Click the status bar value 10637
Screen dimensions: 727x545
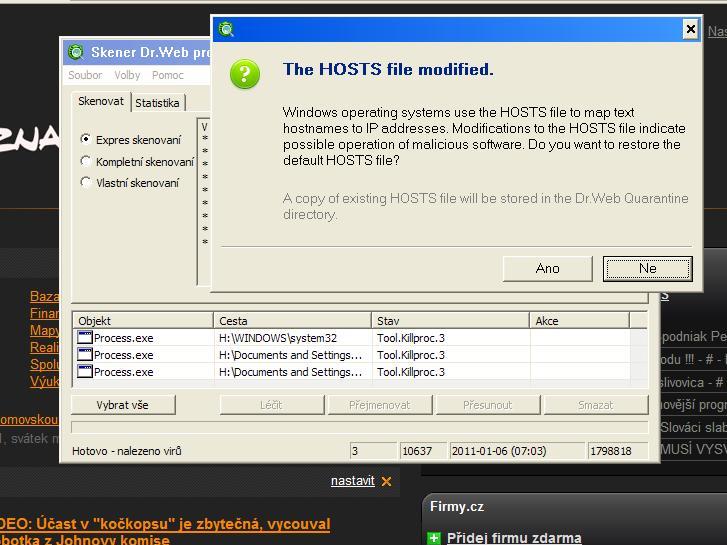coord(422,451)
